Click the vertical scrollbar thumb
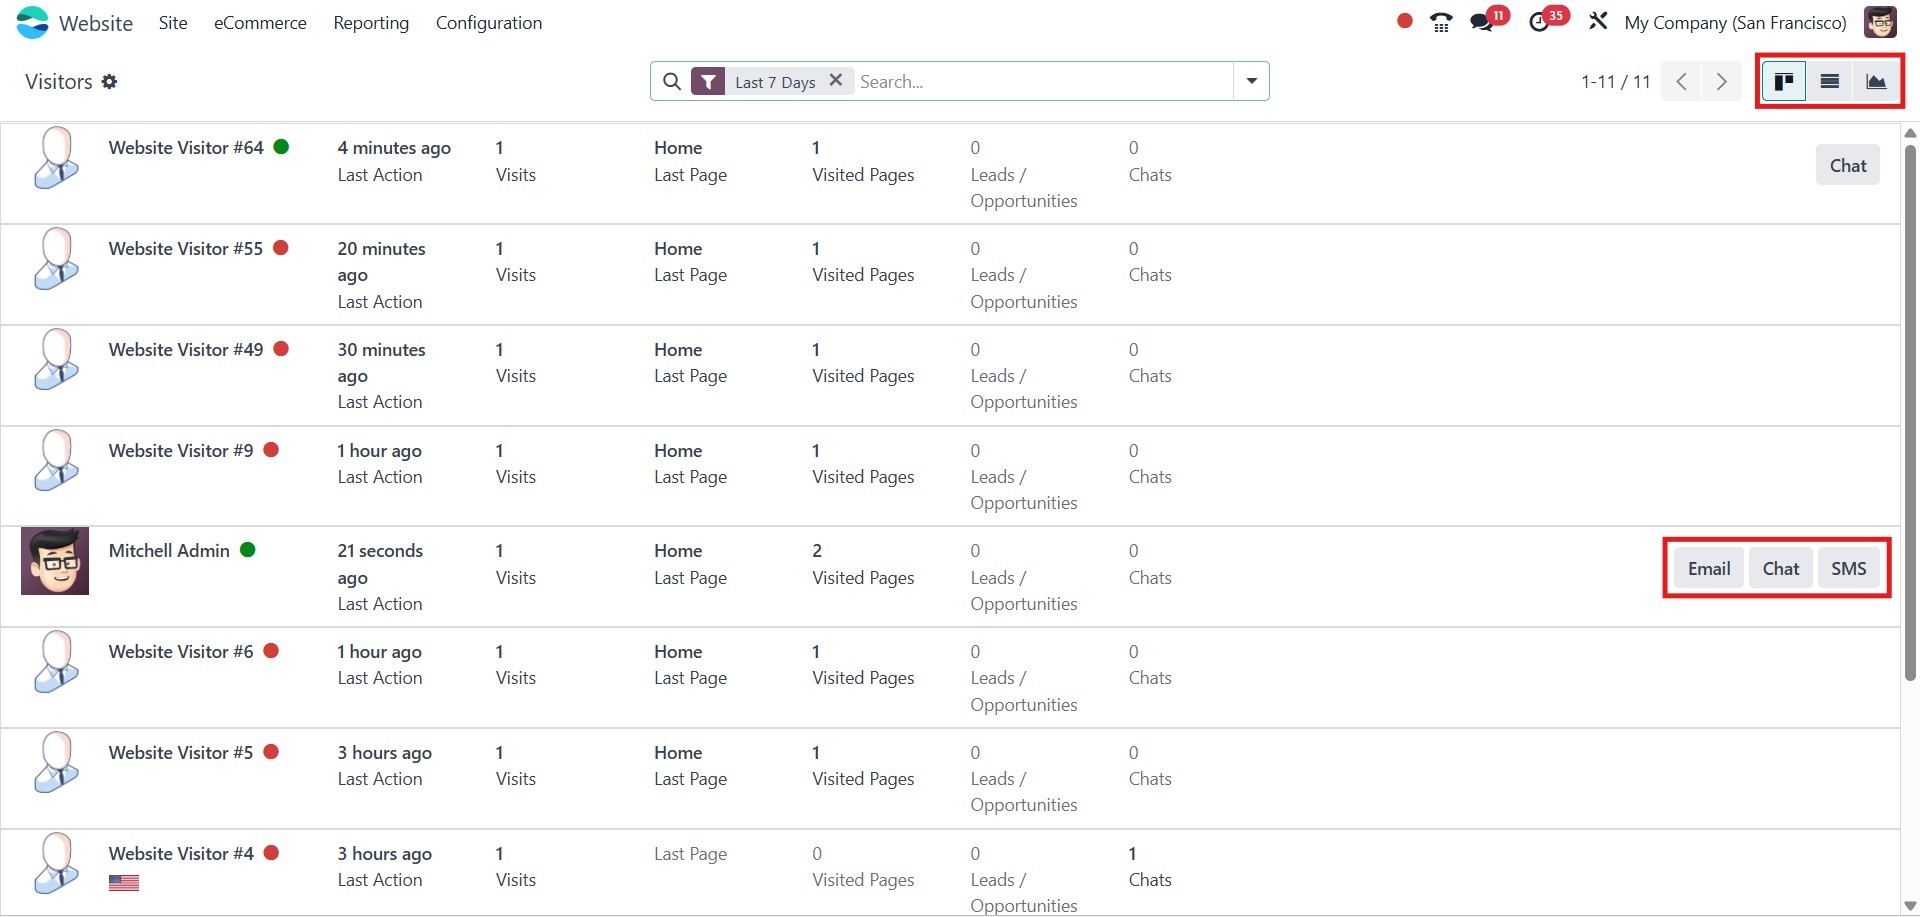1920x917 pixels. (x=1910, y=410)
